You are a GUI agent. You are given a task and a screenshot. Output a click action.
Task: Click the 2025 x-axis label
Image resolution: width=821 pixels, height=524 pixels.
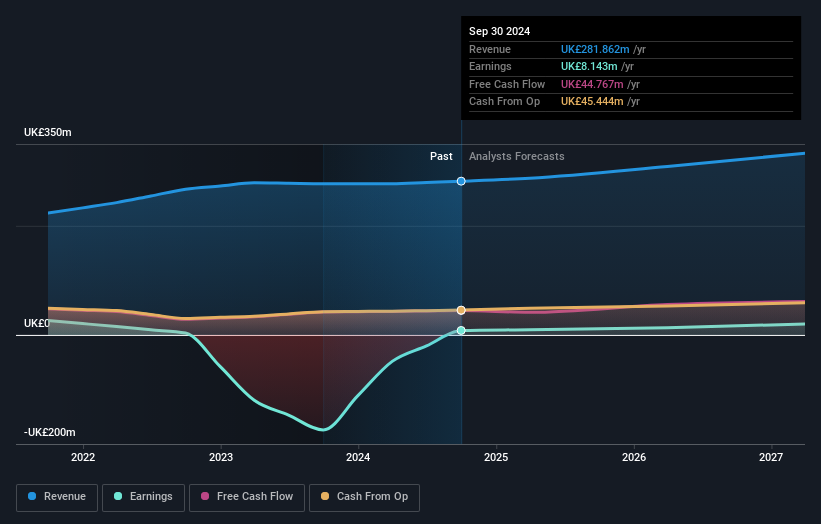click(x=496, y=457)
